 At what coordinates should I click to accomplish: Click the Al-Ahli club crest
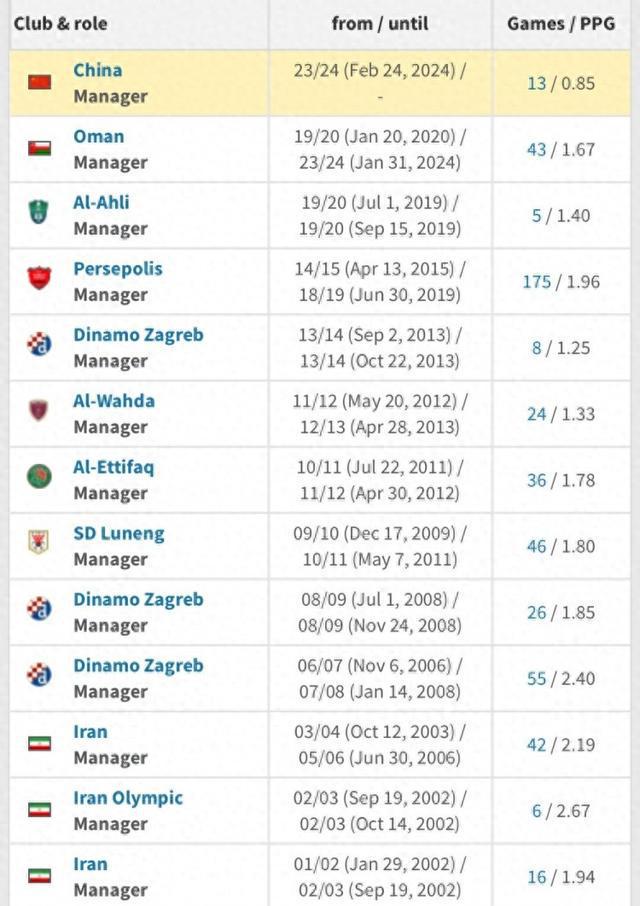click(x=39, y=214)
